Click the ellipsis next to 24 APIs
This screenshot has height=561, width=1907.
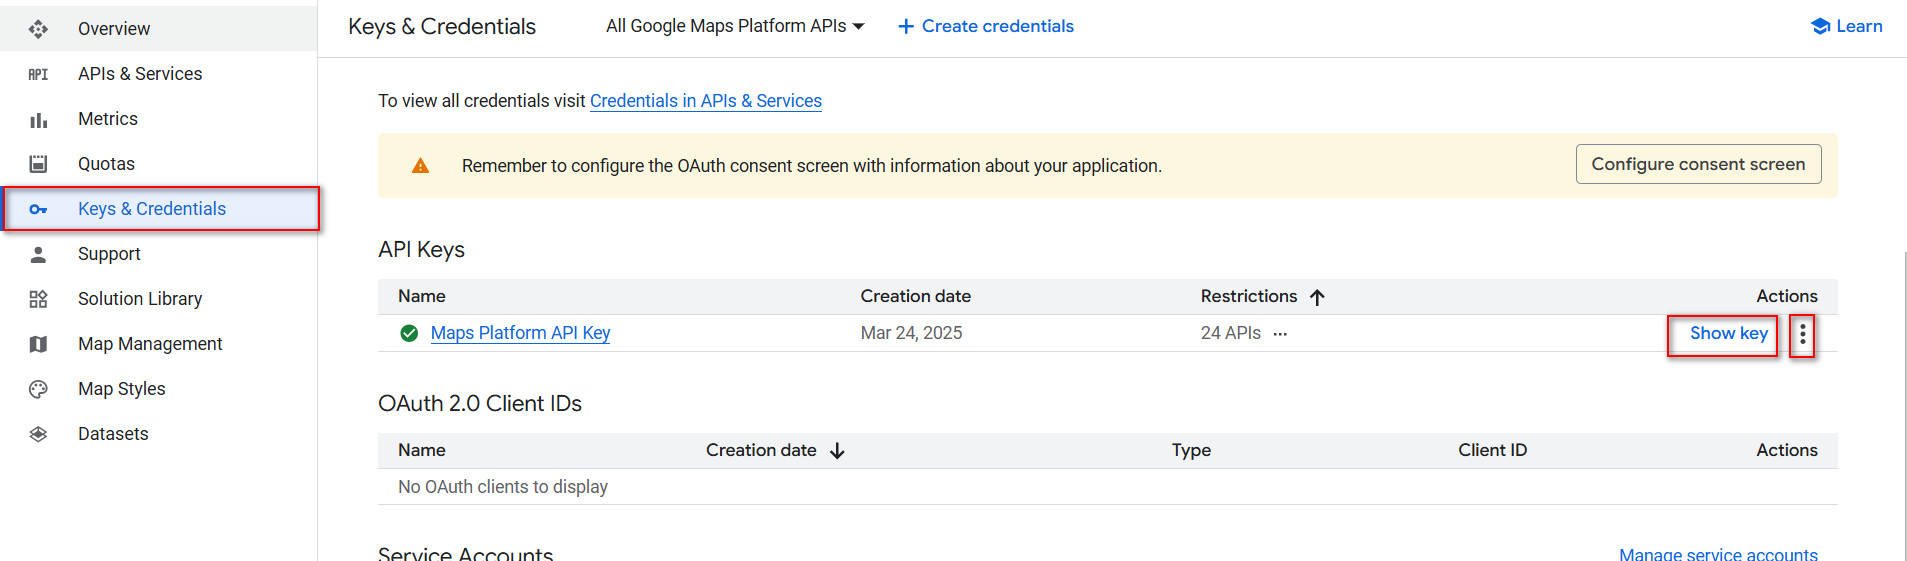click(x=1280, y=334)
